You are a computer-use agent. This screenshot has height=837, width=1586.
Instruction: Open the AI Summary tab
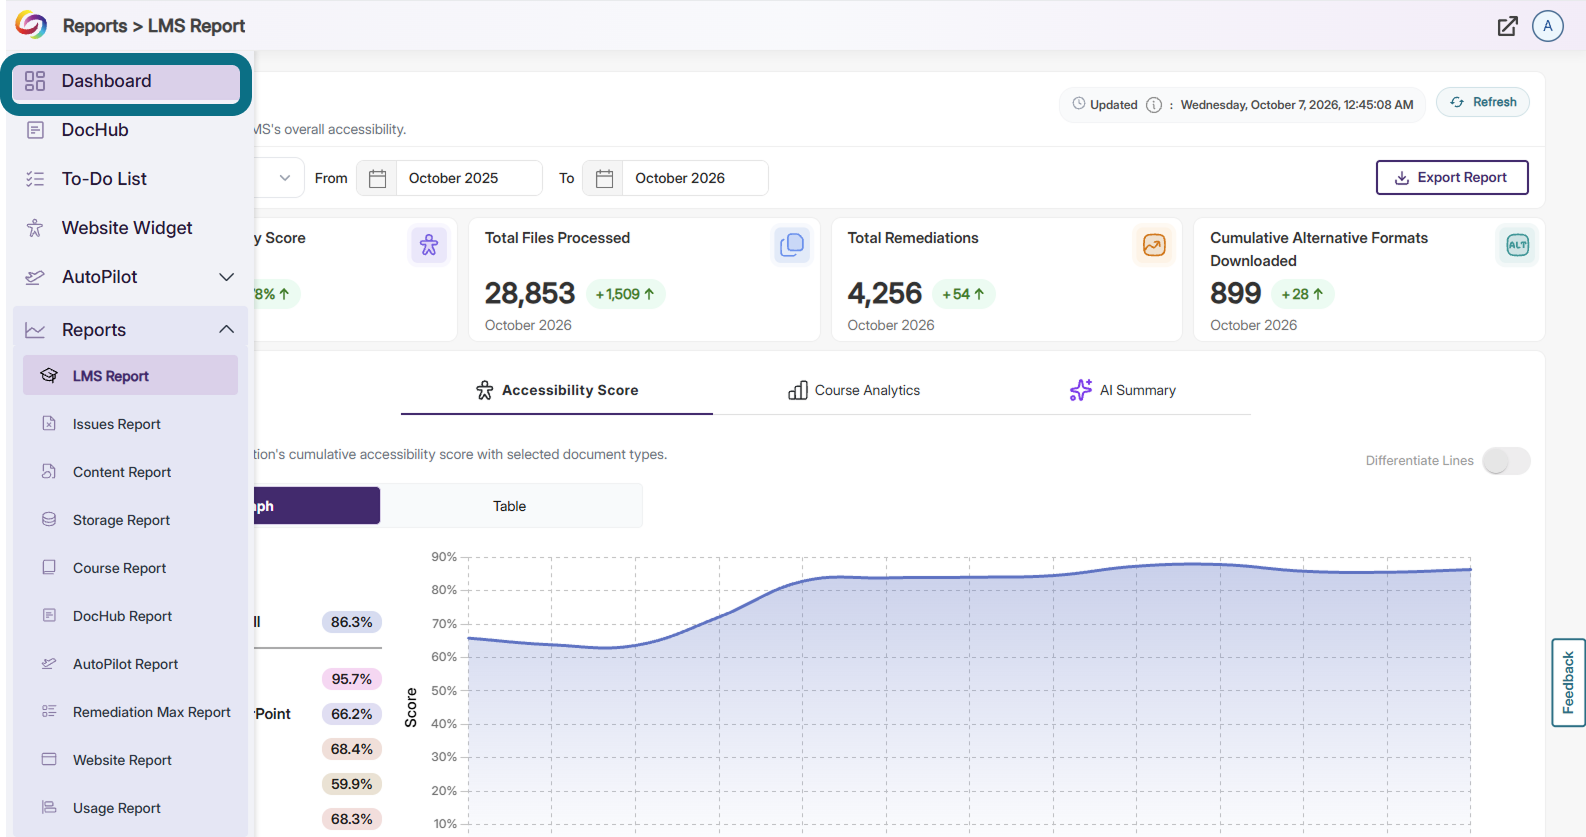click(x=1123, y=390)
